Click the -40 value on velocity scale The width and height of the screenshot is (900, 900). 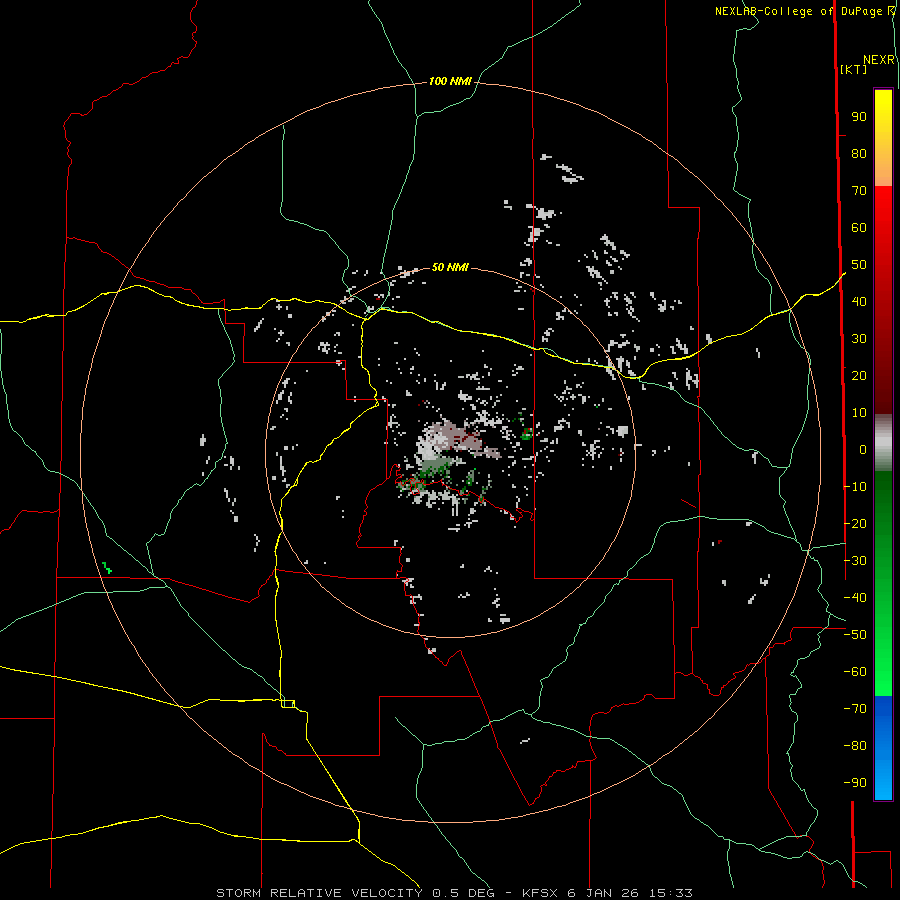point(855,598)
